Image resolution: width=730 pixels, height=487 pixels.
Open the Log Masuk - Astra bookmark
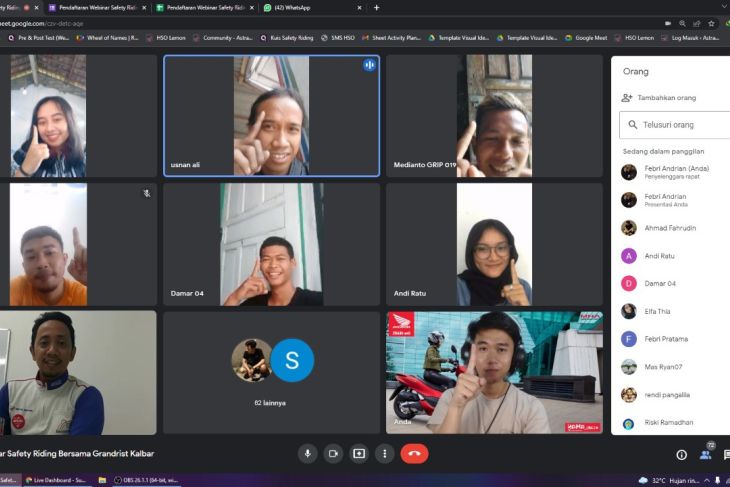(x=690, y=38)
